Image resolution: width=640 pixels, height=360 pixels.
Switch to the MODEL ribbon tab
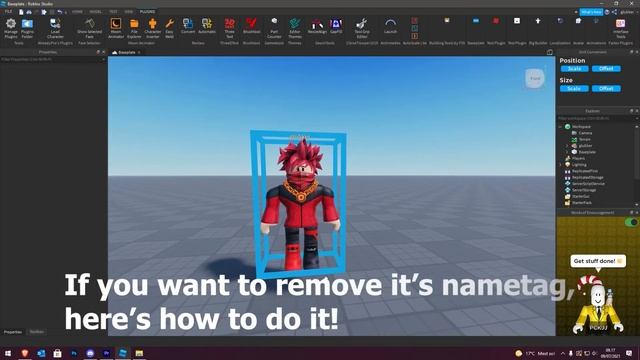coord(96,12)
